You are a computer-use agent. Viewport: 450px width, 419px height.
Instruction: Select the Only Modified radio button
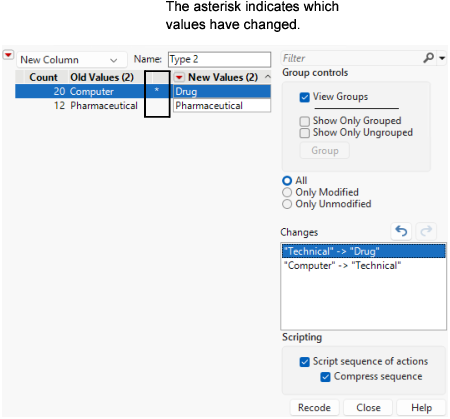point(287,192)
